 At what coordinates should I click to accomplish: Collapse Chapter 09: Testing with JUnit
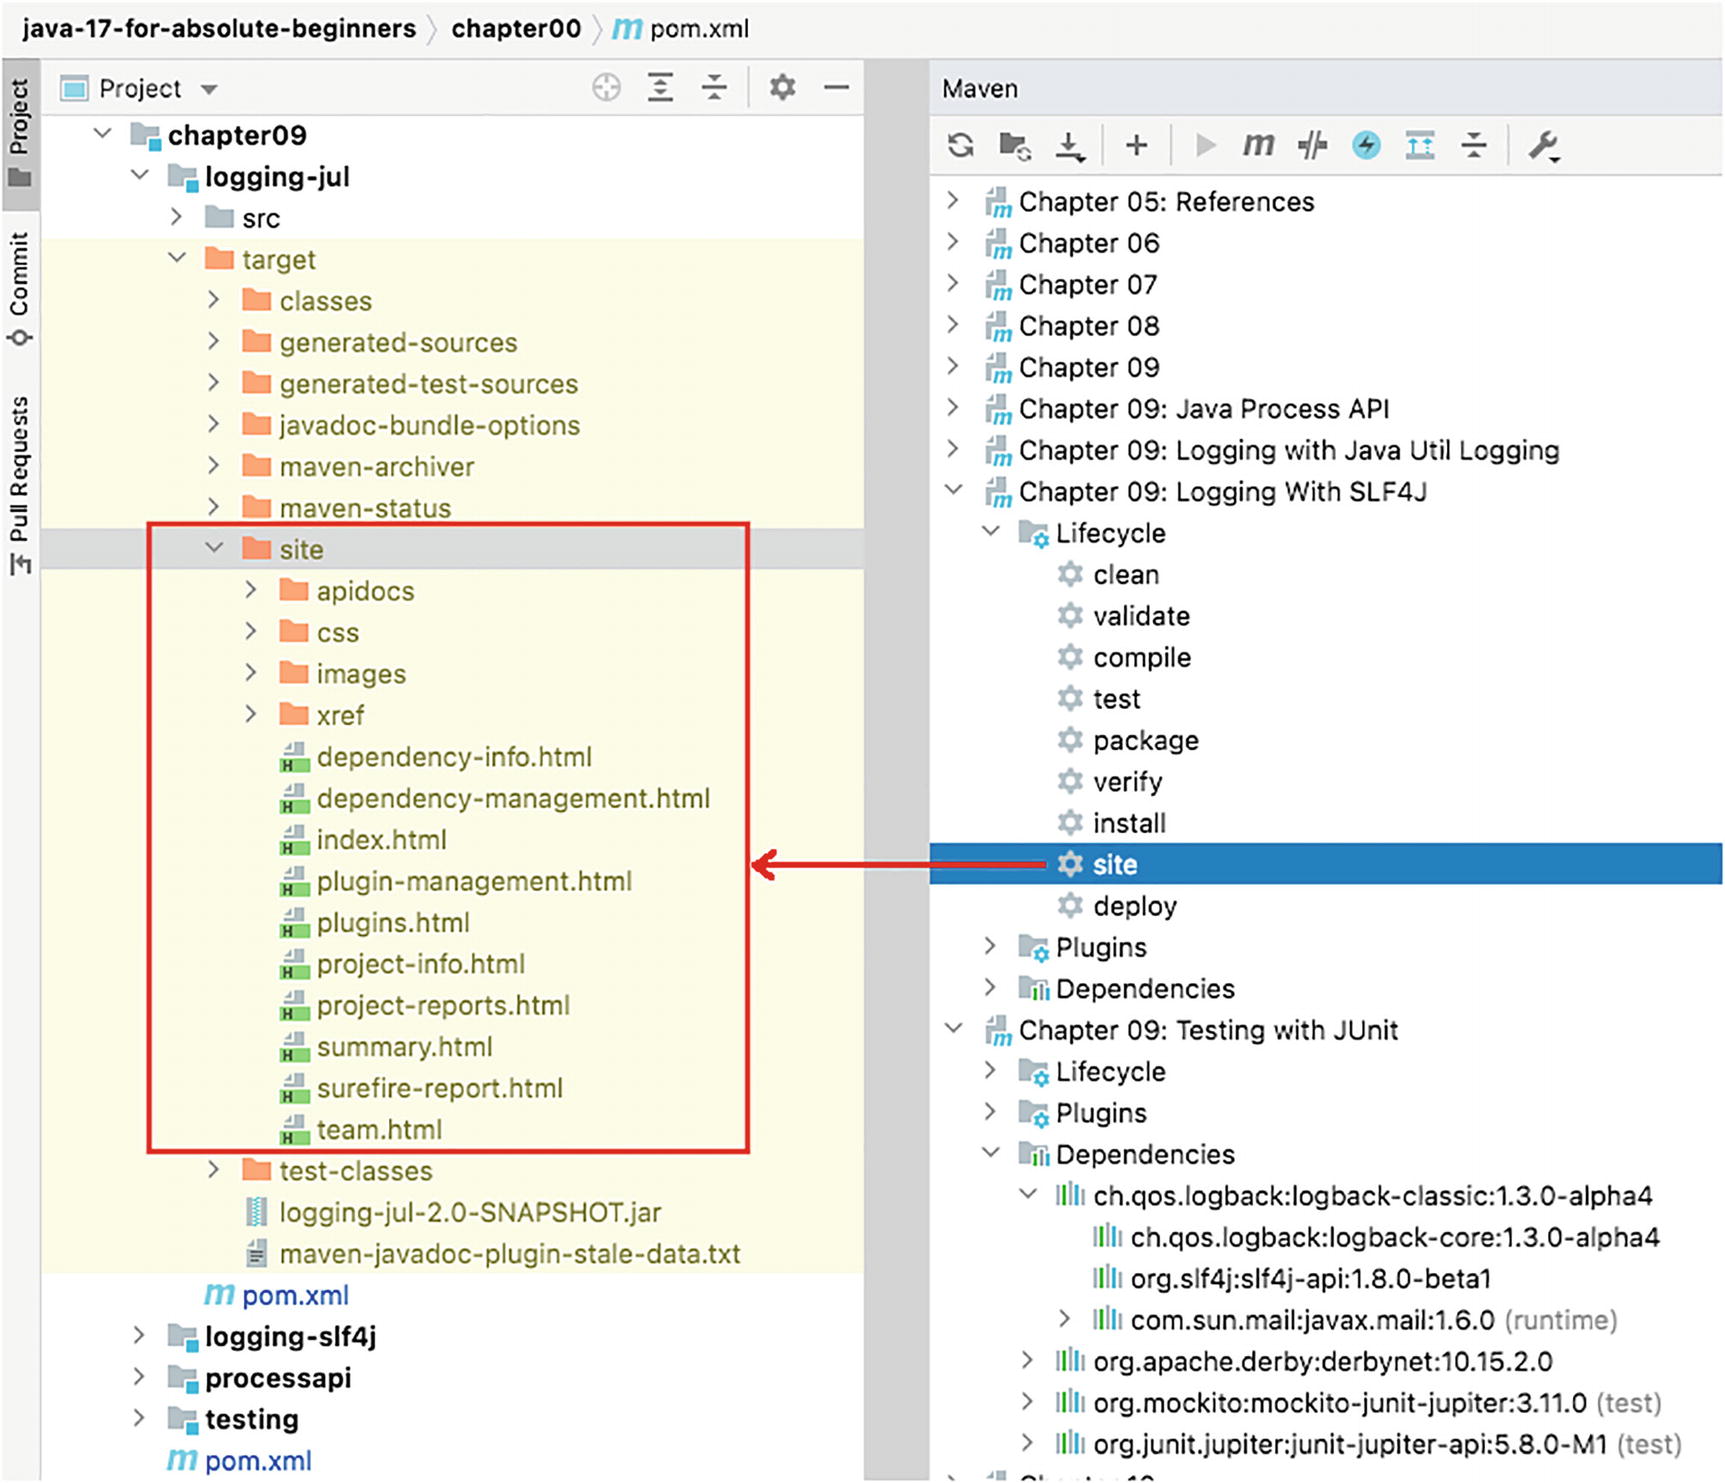[954, 1028]
